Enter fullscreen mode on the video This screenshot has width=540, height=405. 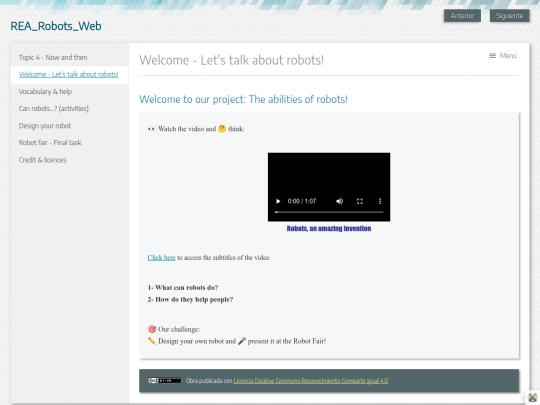point(360,201)
